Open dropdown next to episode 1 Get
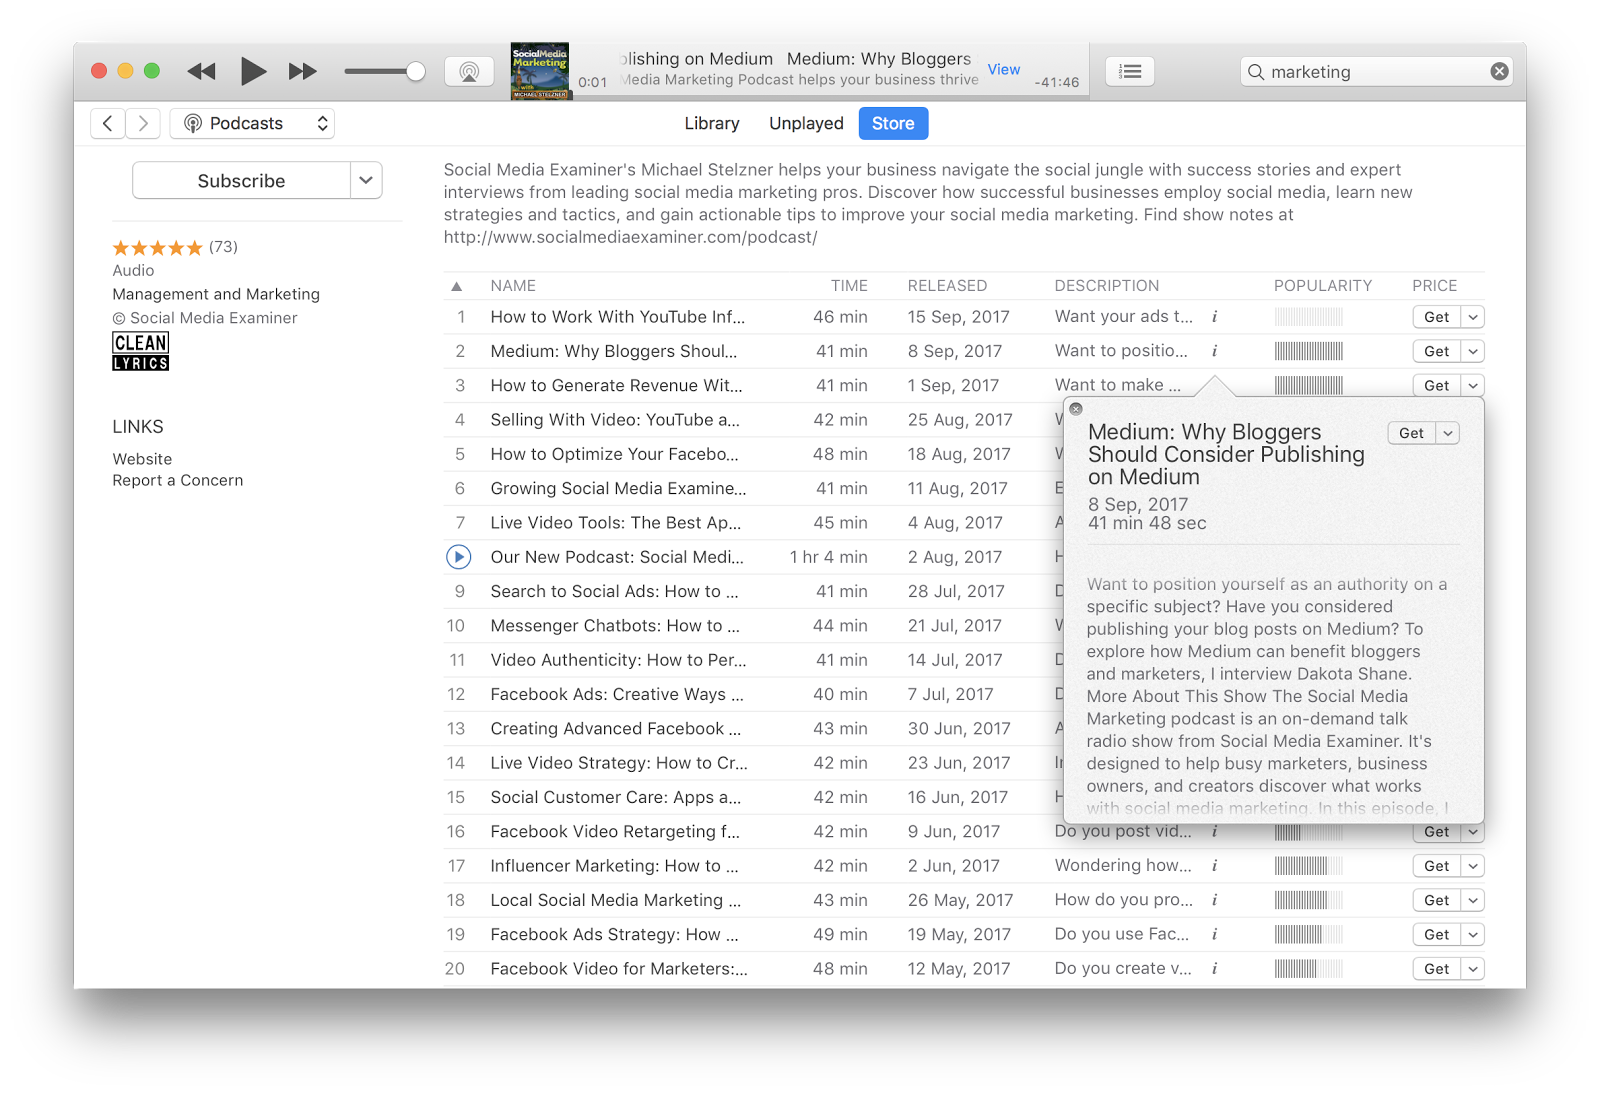1600x1094 pixels. click(x=1473, y=317)
